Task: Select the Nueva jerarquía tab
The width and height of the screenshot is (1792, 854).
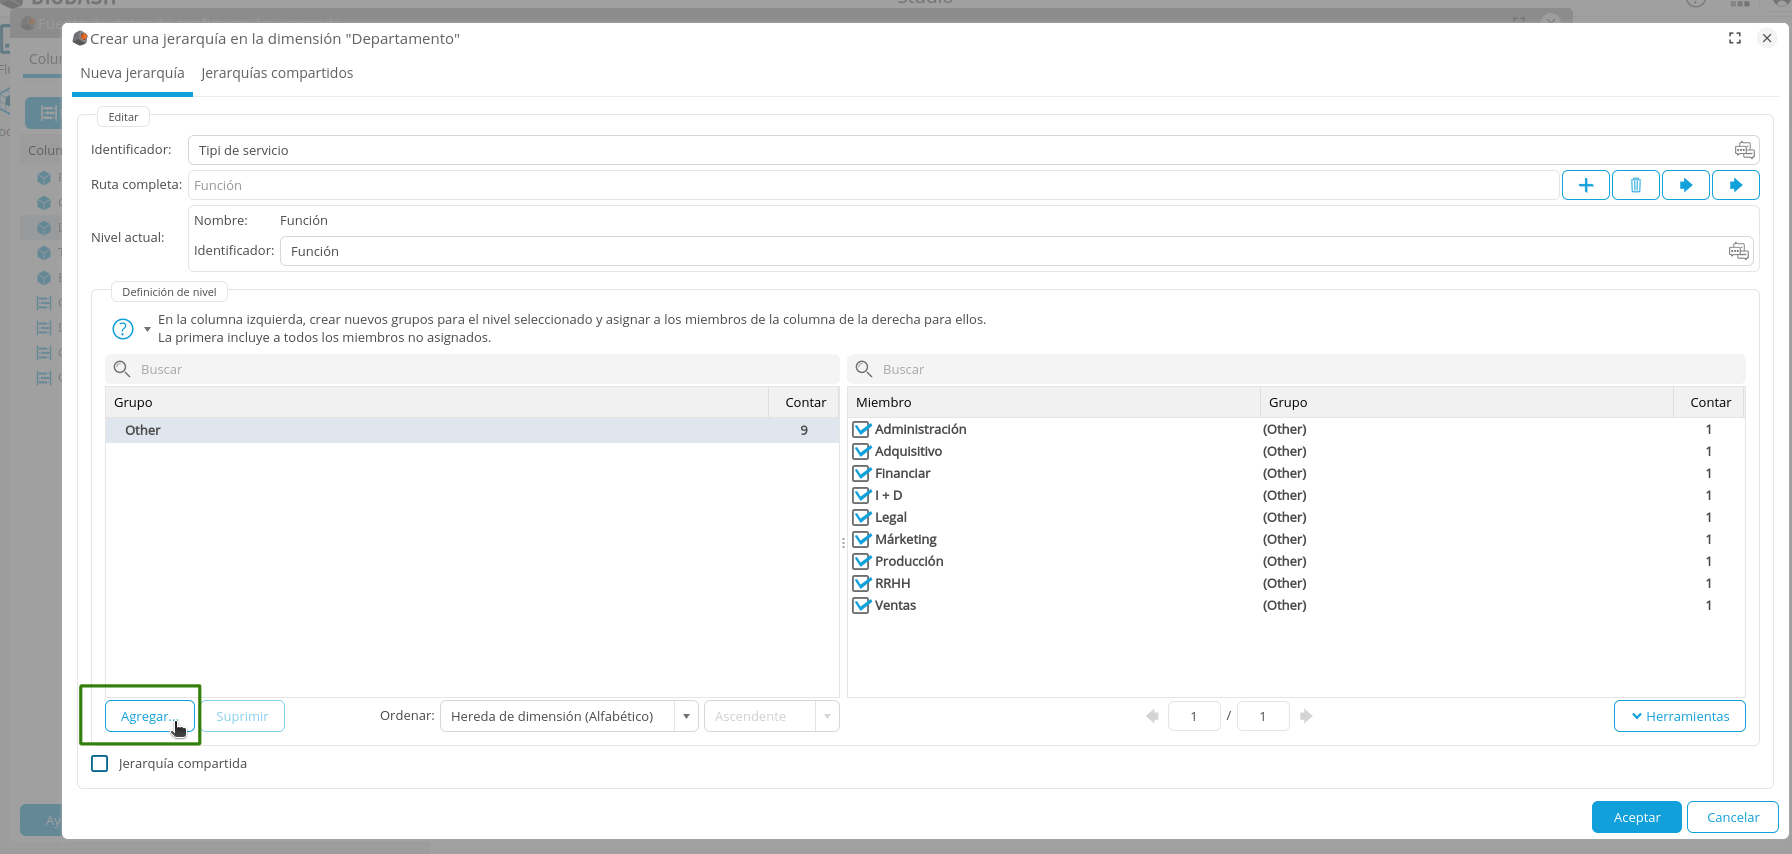Action: (x=132, y=73)
